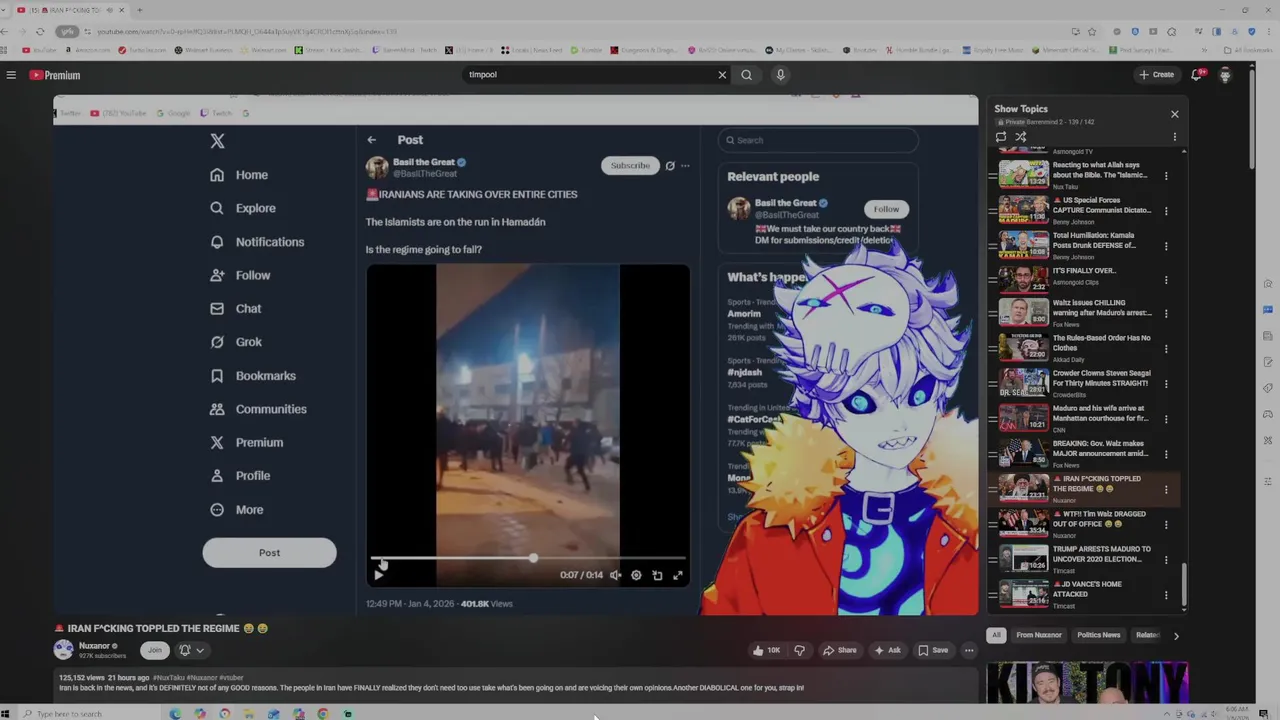Image resolution: width=1280 pixels, height=720 pixels.
Task: Join the Nuxanor channel membership
Action: tap(154, 650)
